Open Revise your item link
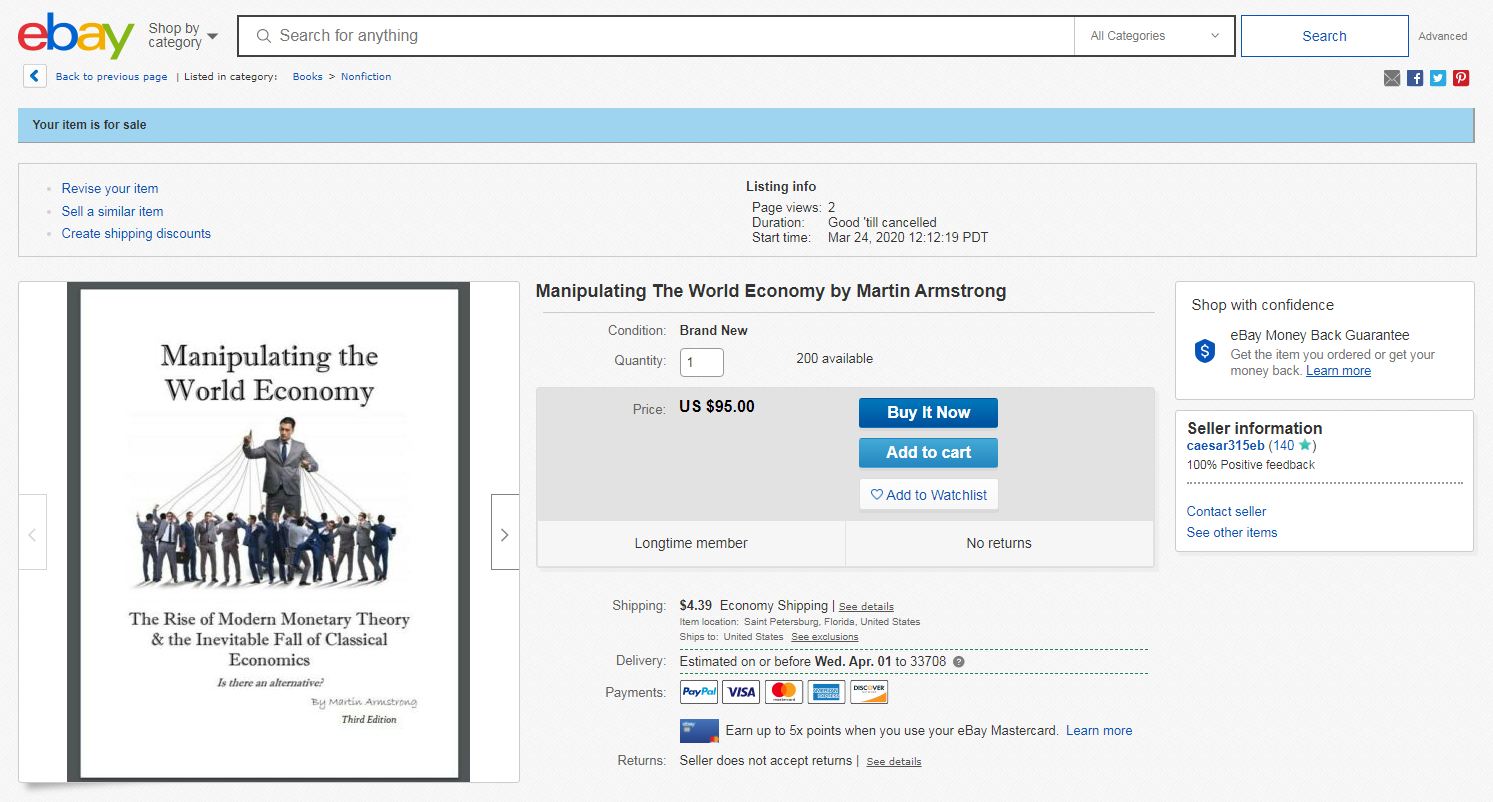 point(110,188)
